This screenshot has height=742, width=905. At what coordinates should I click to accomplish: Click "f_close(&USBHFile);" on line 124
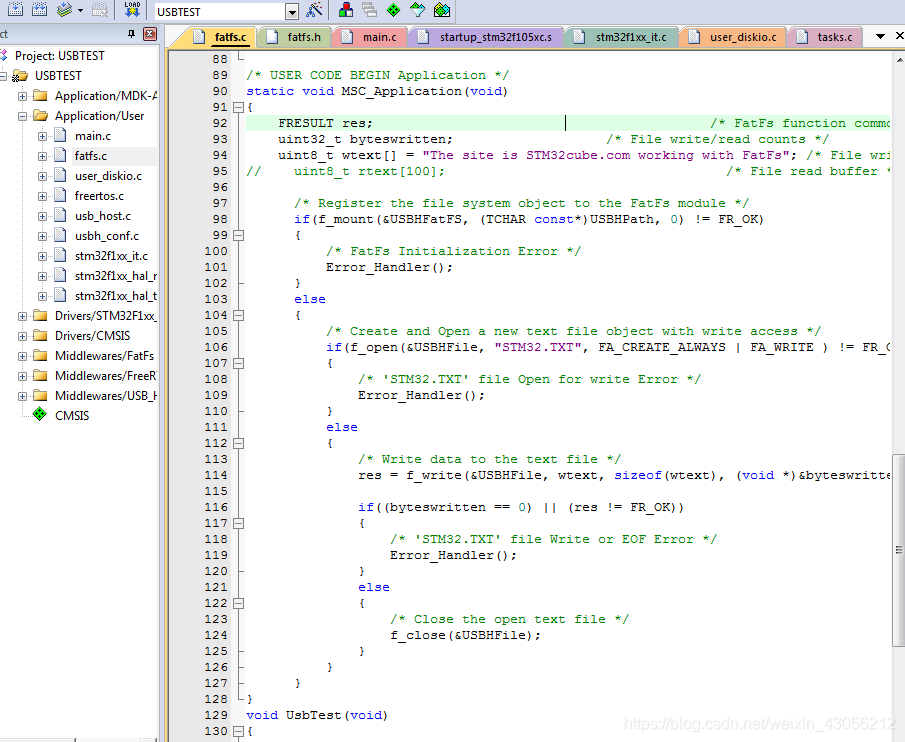[465, 635]
